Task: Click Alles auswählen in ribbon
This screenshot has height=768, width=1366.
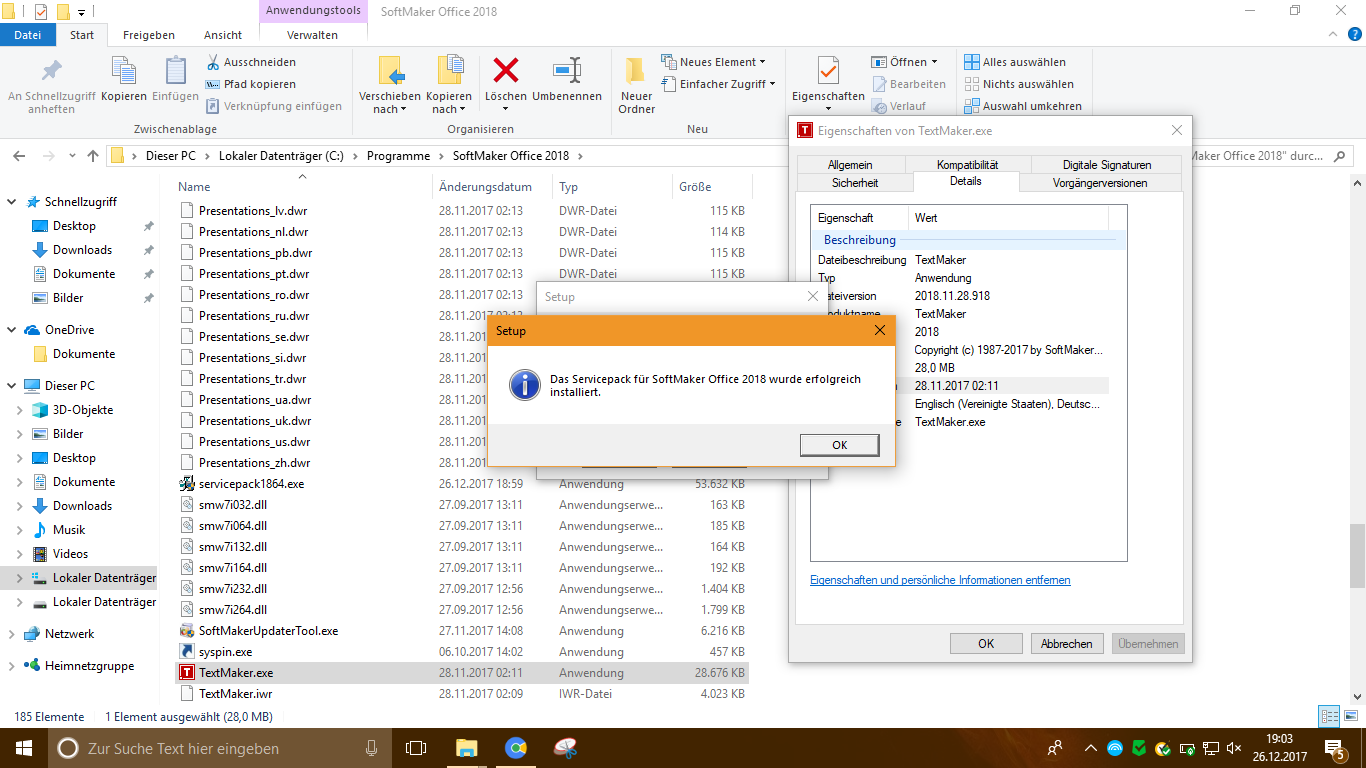Action: point(1015,62)
